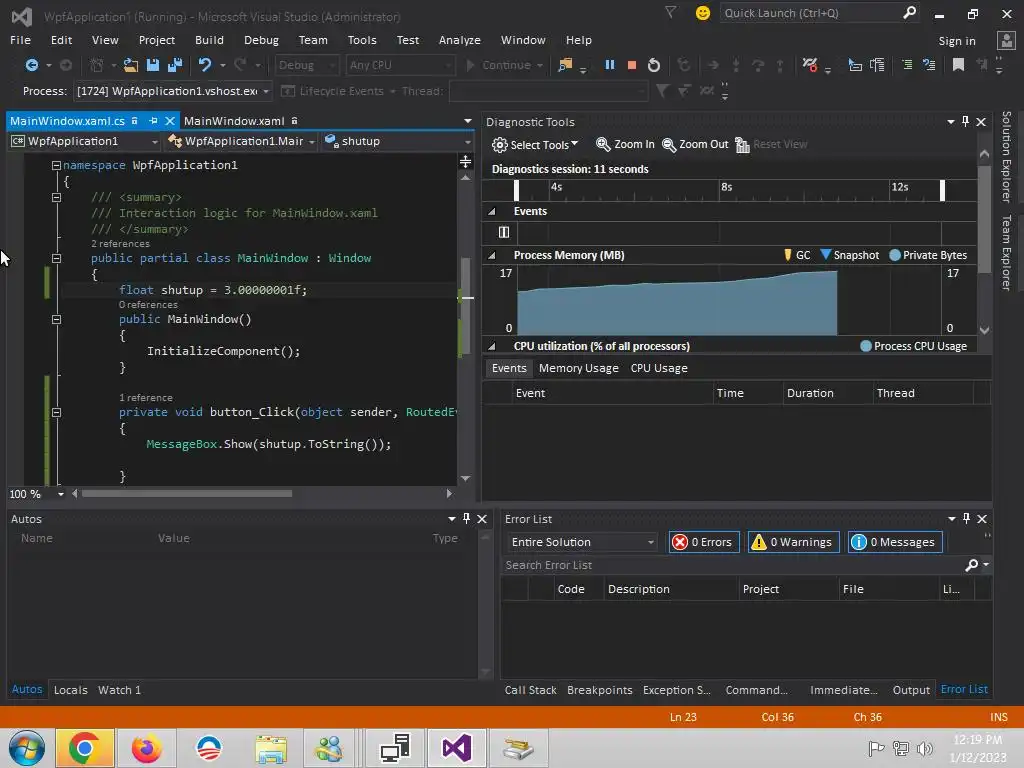Click the pause marker in Events track
1024x768 pixels.
[504, 232]
